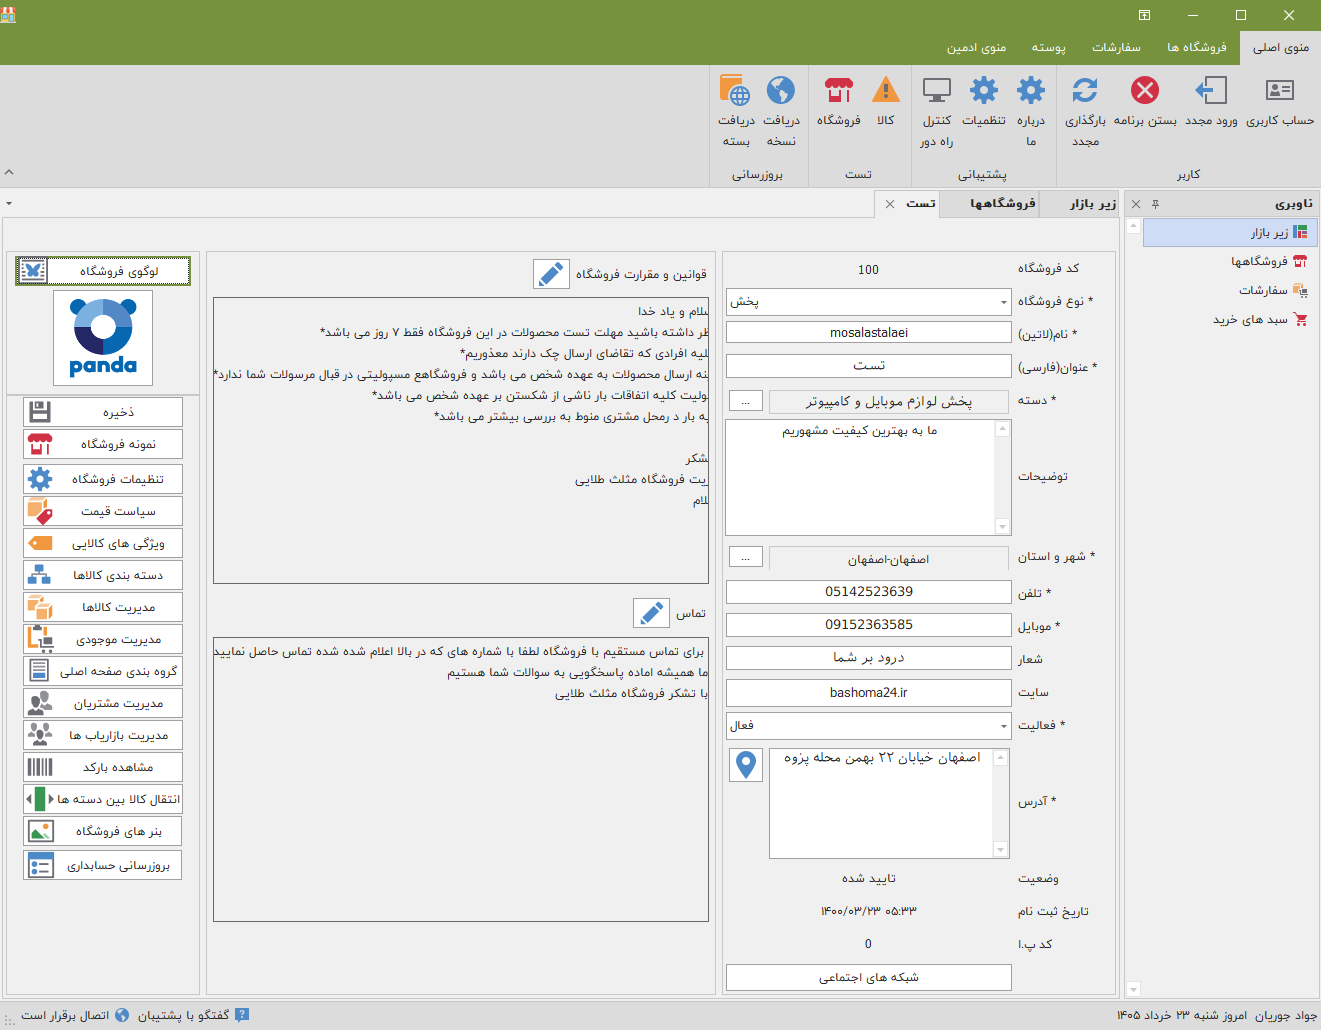Edit قوانین و مقررات فروشگاه with pencil icon
The height and width of the screenshot is (1030, 1321).
pos(551,274)
